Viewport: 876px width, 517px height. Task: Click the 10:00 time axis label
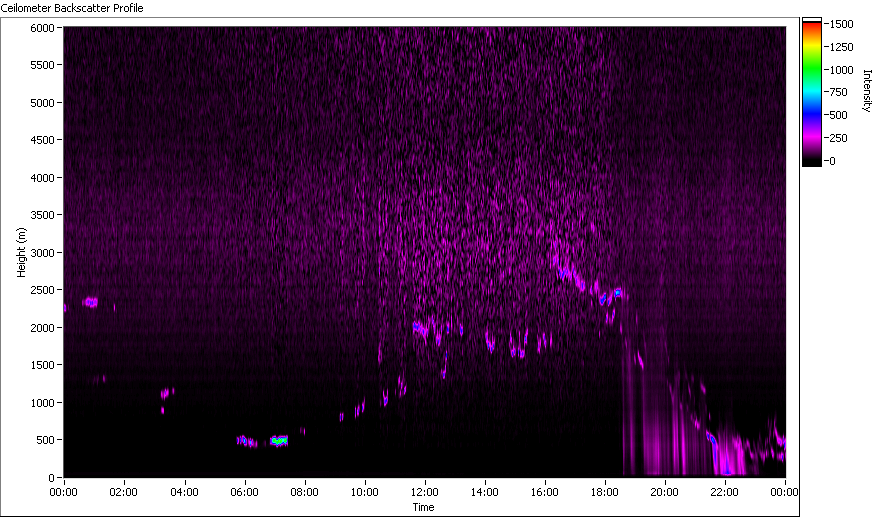[364, 492]
